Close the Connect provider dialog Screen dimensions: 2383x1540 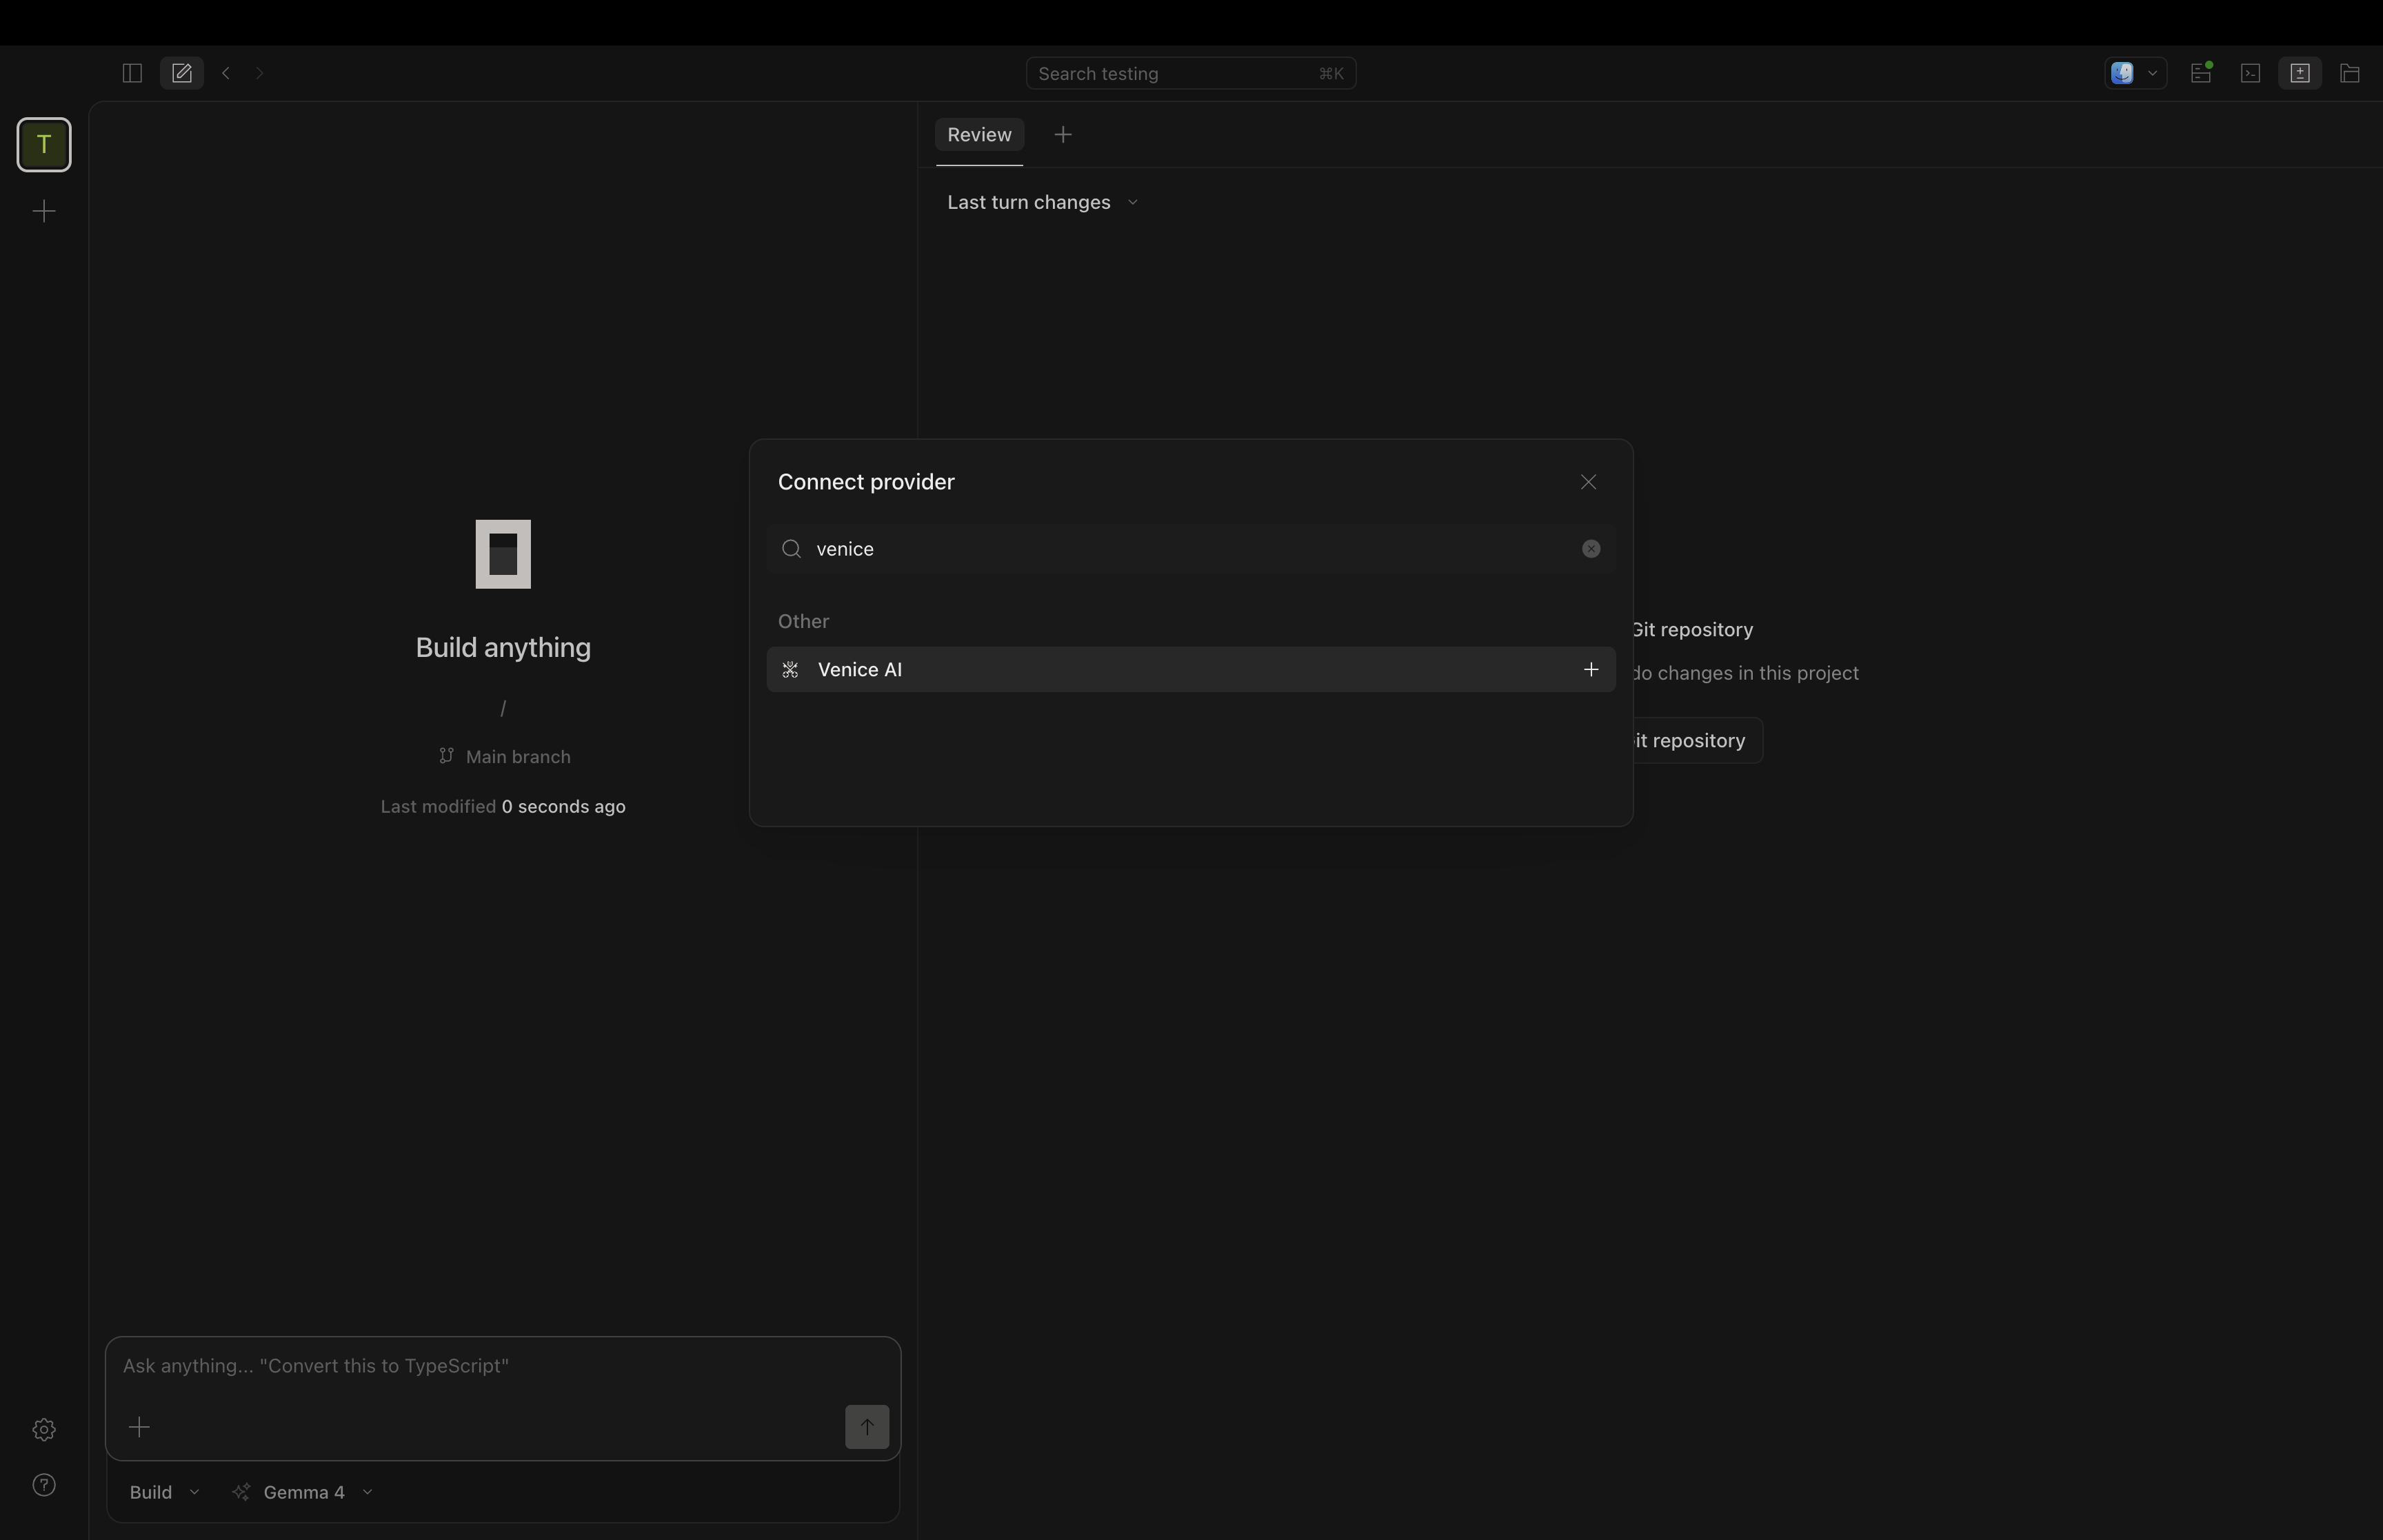pos(1588,482)
